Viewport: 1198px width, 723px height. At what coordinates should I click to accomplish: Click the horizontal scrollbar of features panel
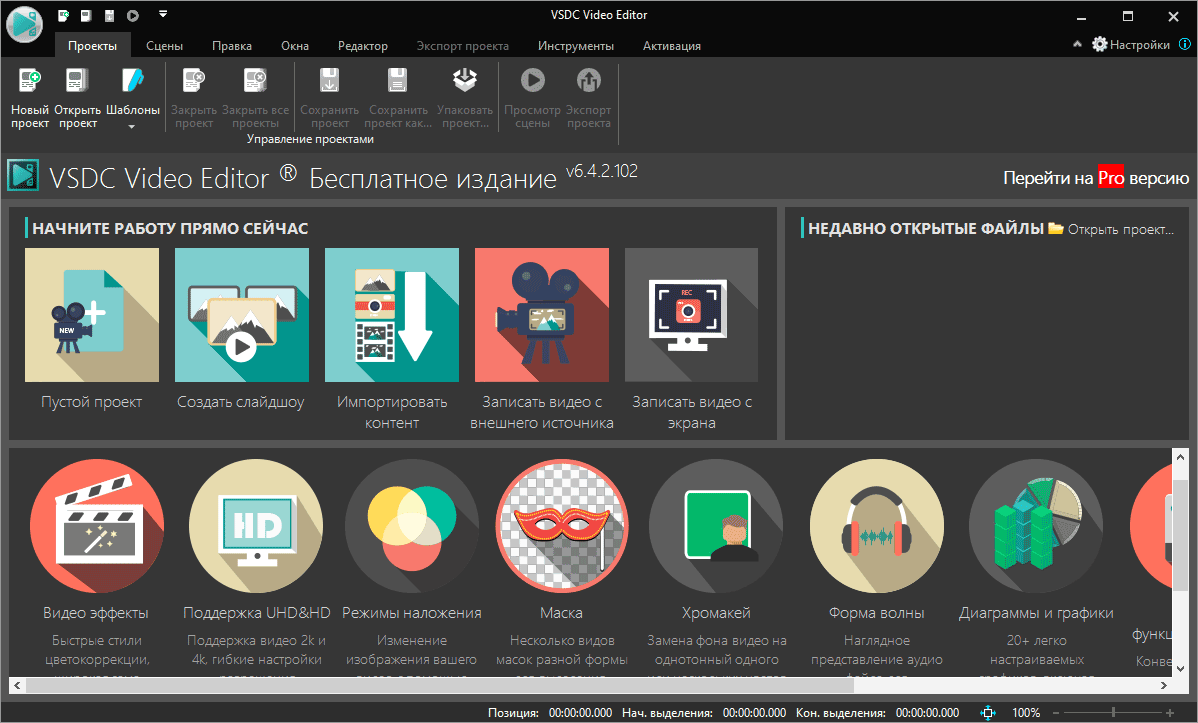tap(440, 686)
